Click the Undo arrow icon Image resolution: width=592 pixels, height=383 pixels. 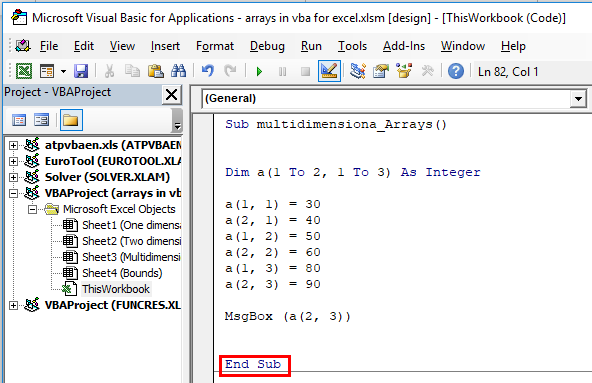(x=207, y=71)
